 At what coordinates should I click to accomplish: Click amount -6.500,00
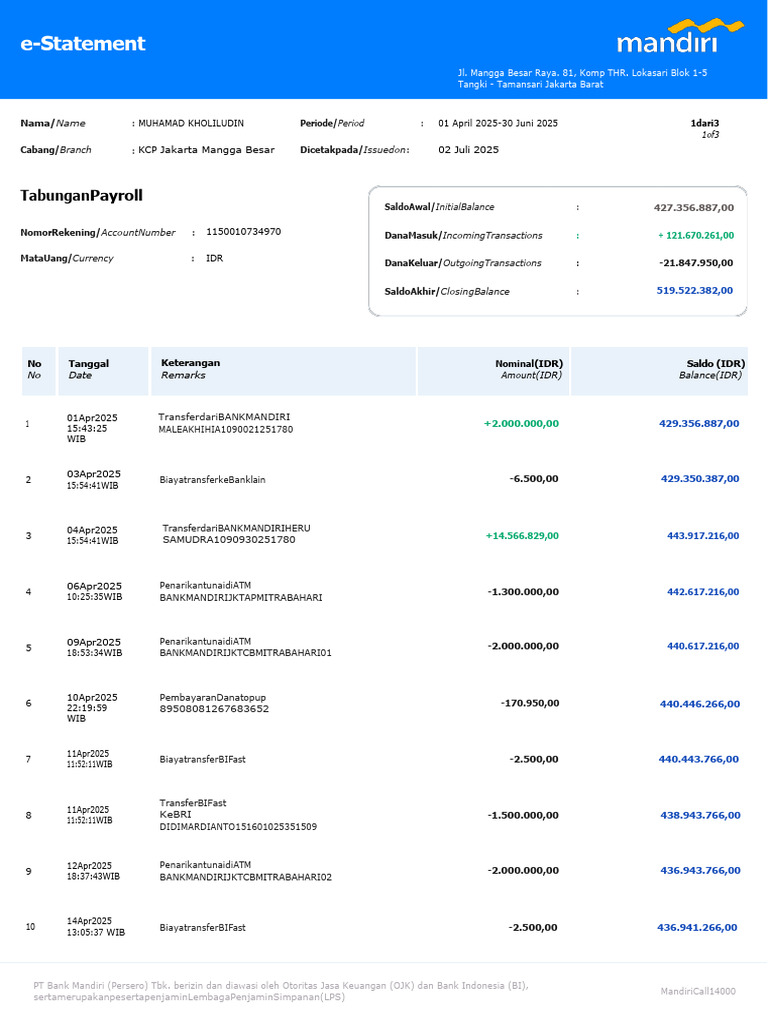click(534, 479)
